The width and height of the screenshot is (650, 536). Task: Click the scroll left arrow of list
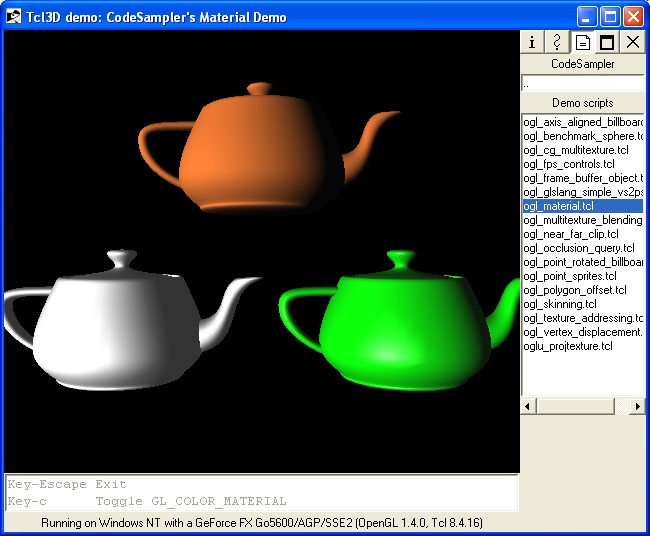[x=527, y=406]
